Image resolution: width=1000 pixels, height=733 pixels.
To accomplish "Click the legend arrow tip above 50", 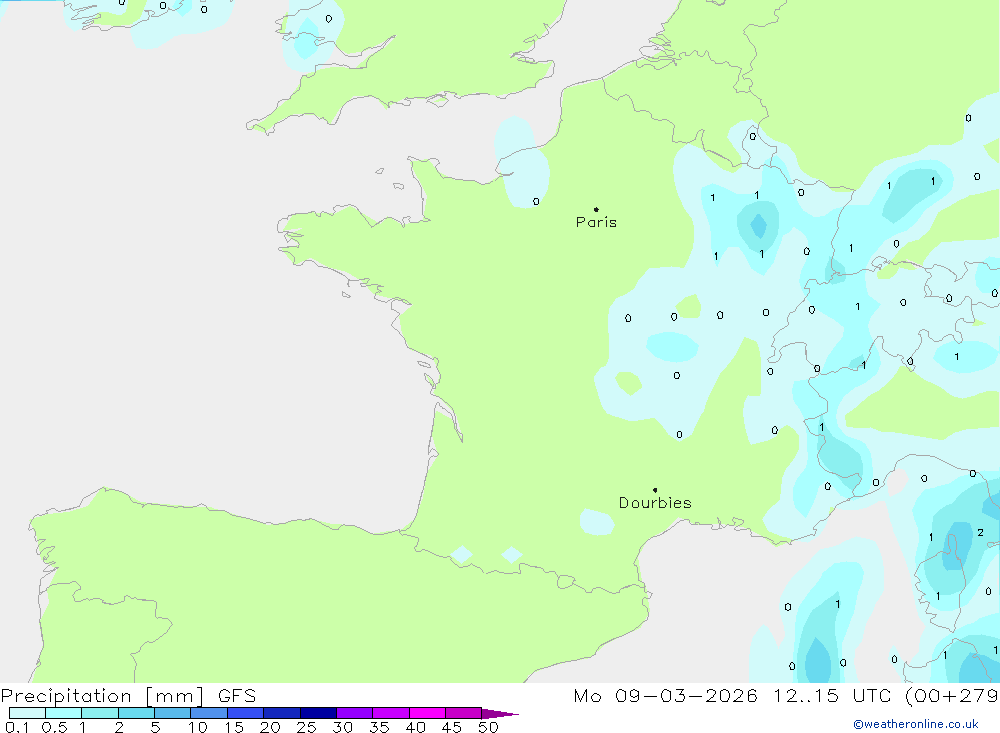I will click(x=501, y=714).
